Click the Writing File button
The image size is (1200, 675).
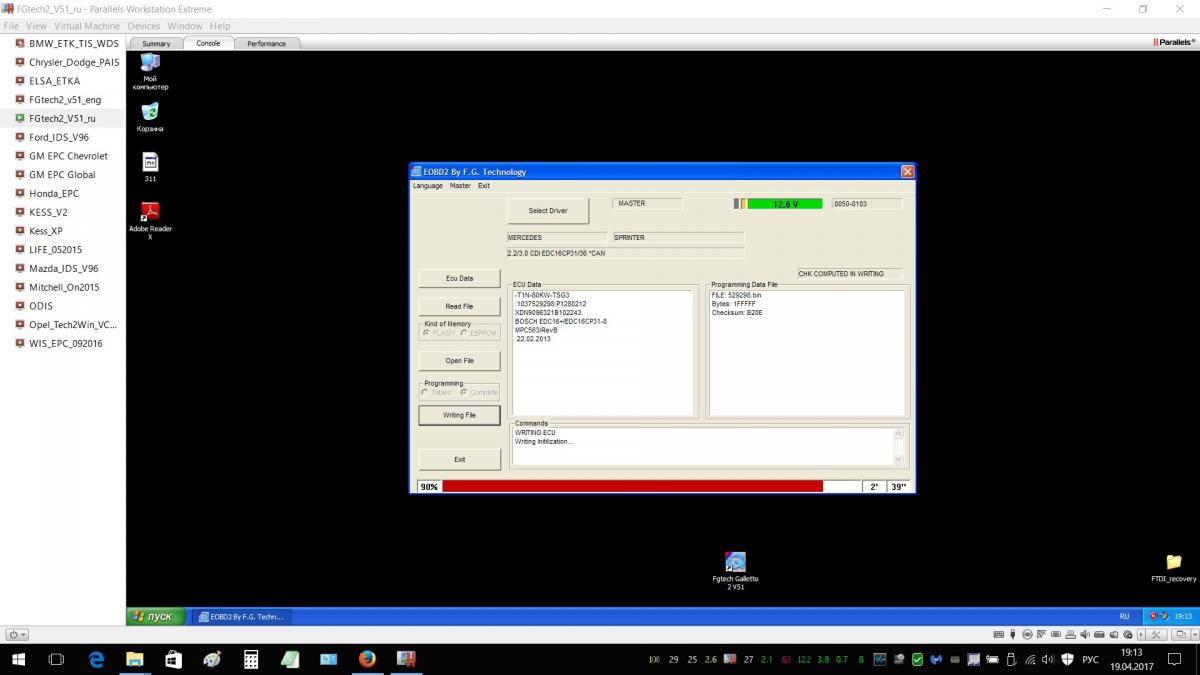click(460, 415)
